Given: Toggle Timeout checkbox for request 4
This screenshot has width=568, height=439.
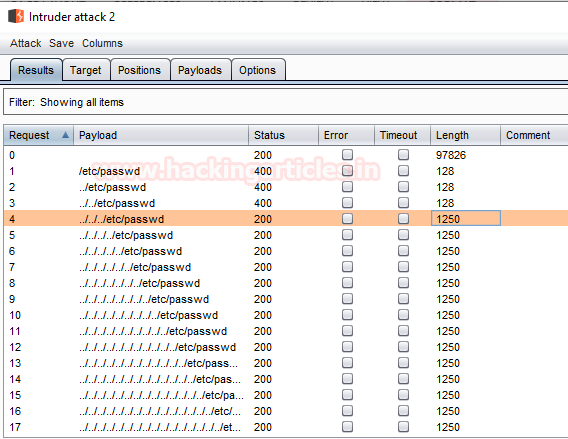Looking at the screenshot, I should click(x=403, y=218).
